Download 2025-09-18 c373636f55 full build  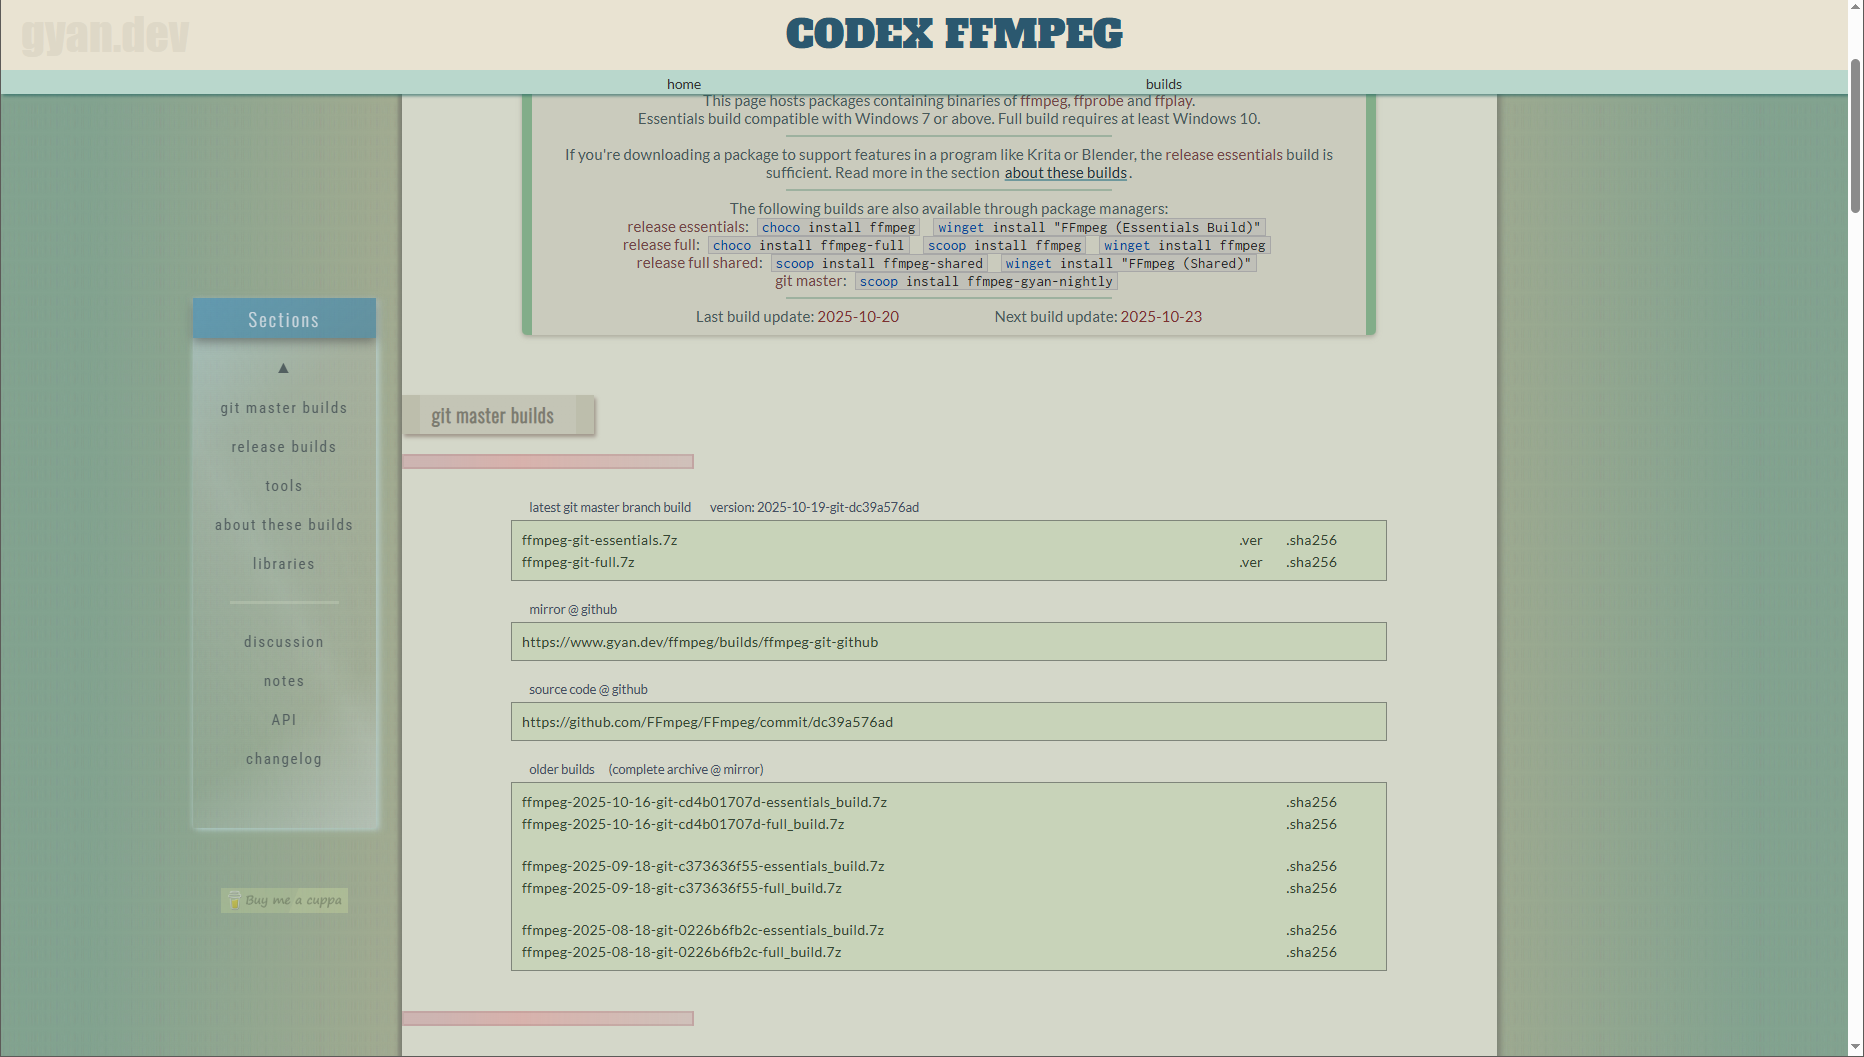682,888
